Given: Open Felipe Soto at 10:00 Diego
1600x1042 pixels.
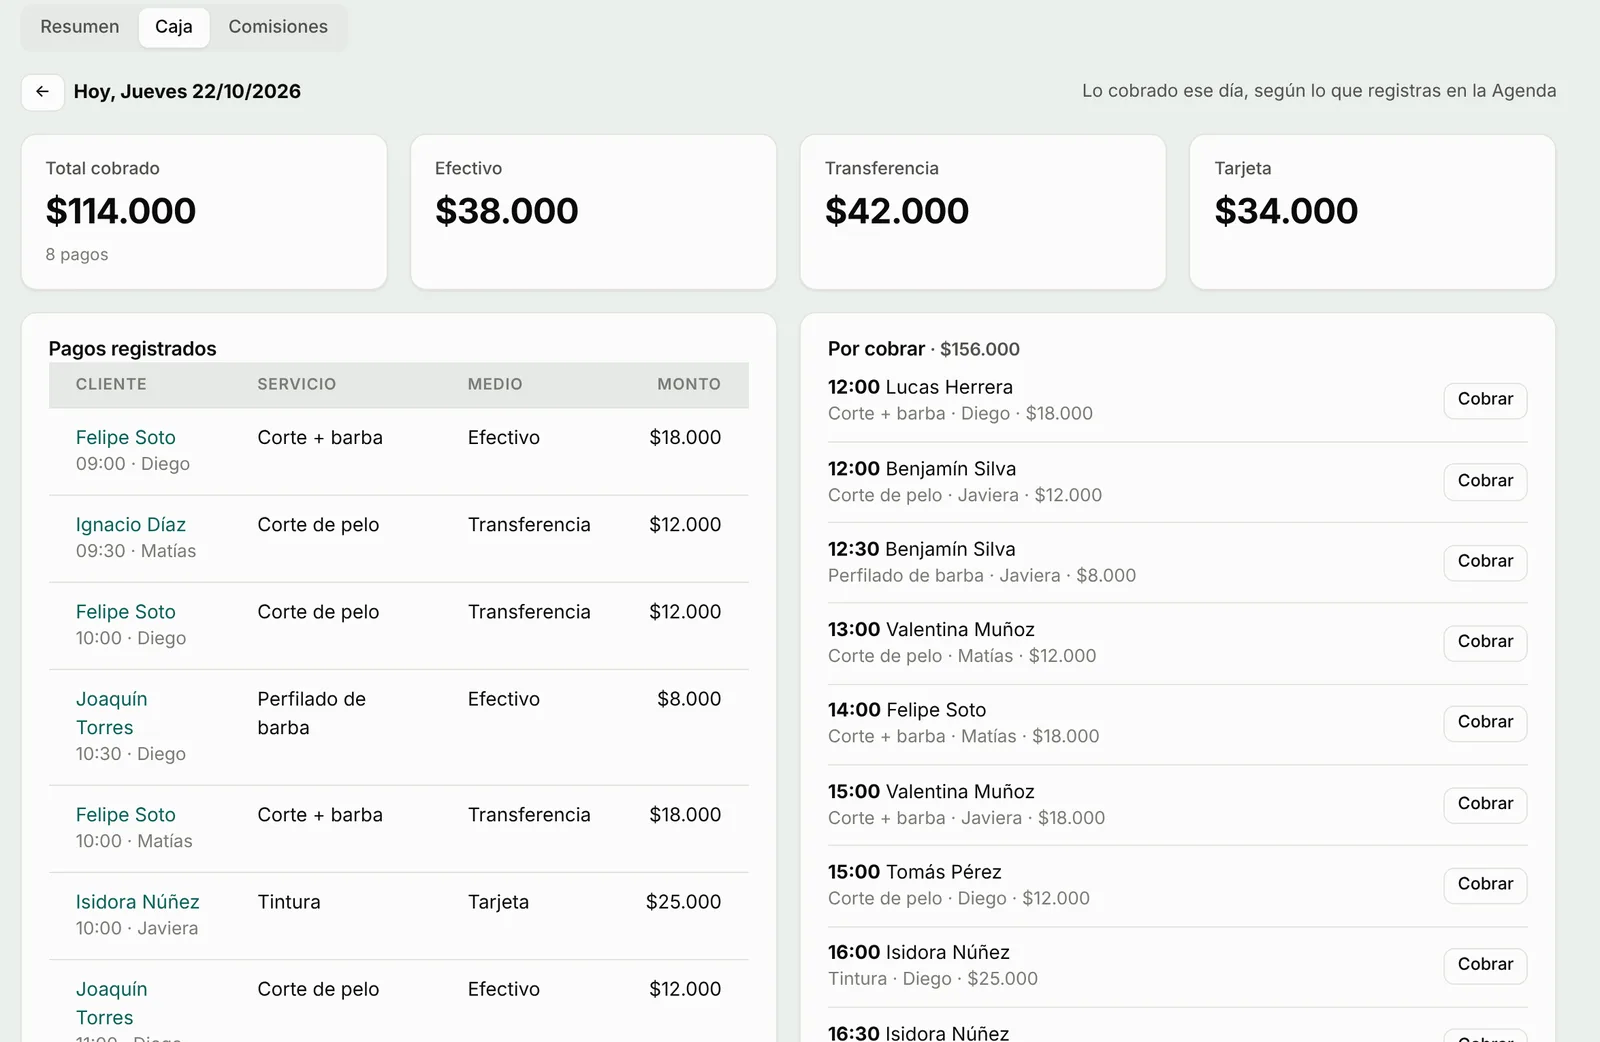Looking at the screenshot, I should 126,612.
